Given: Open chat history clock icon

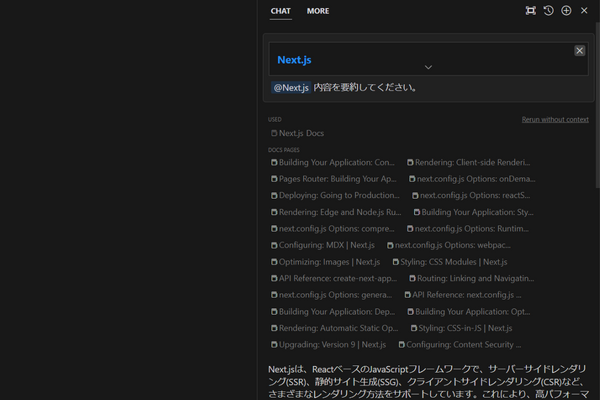Looking at the screenshot, I should pyautogui.click(x=548, y=11).
